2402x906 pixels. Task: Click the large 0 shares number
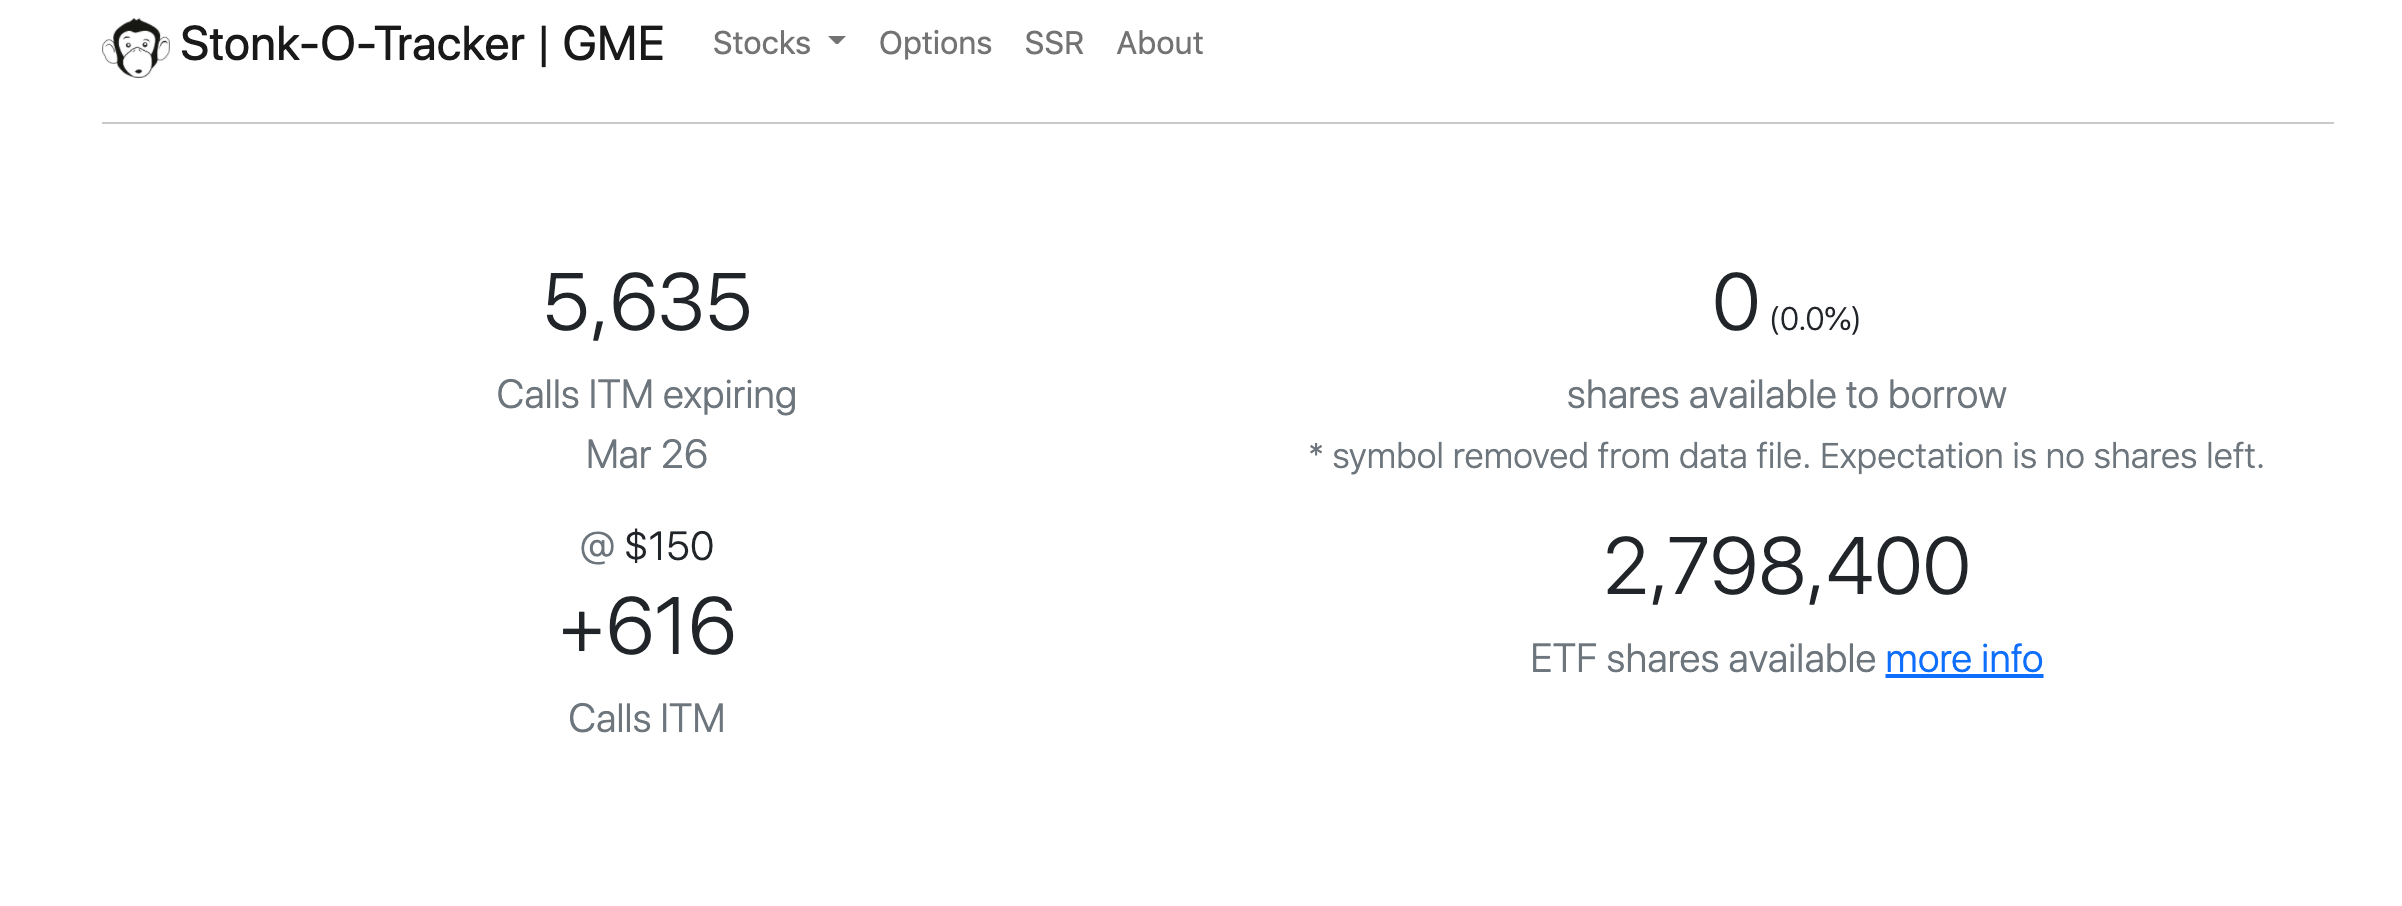tap(1735, 303)
